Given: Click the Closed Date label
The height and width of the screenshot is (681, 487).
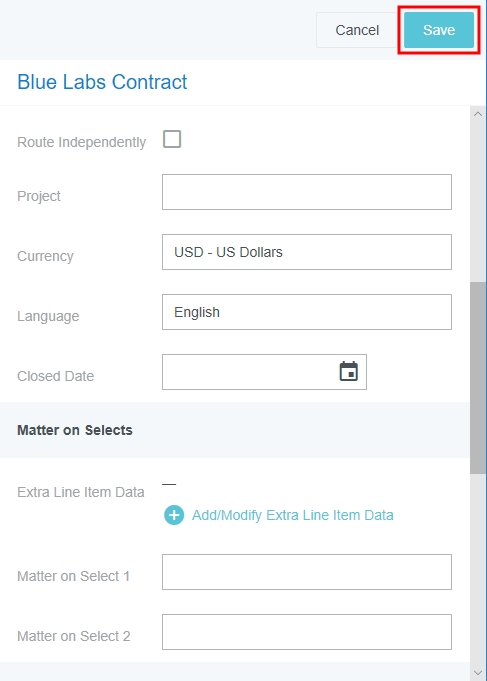Looking at the screenshot, I should [55, 376].
